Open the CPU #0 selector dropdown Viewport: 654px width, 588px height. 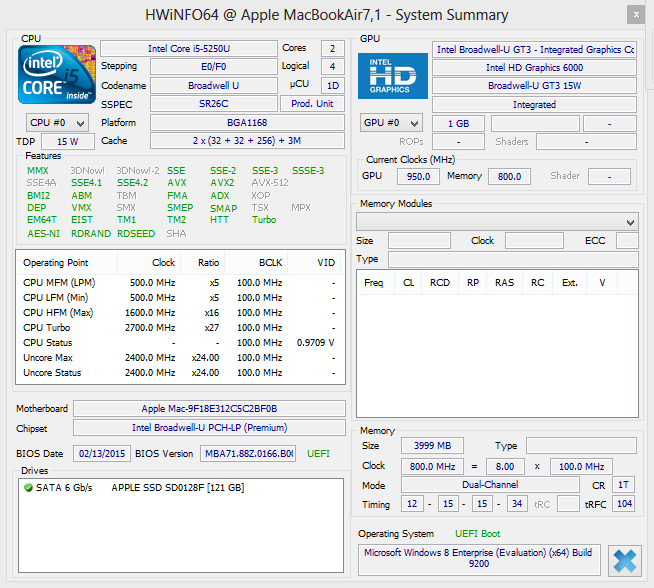pos(57,122)
